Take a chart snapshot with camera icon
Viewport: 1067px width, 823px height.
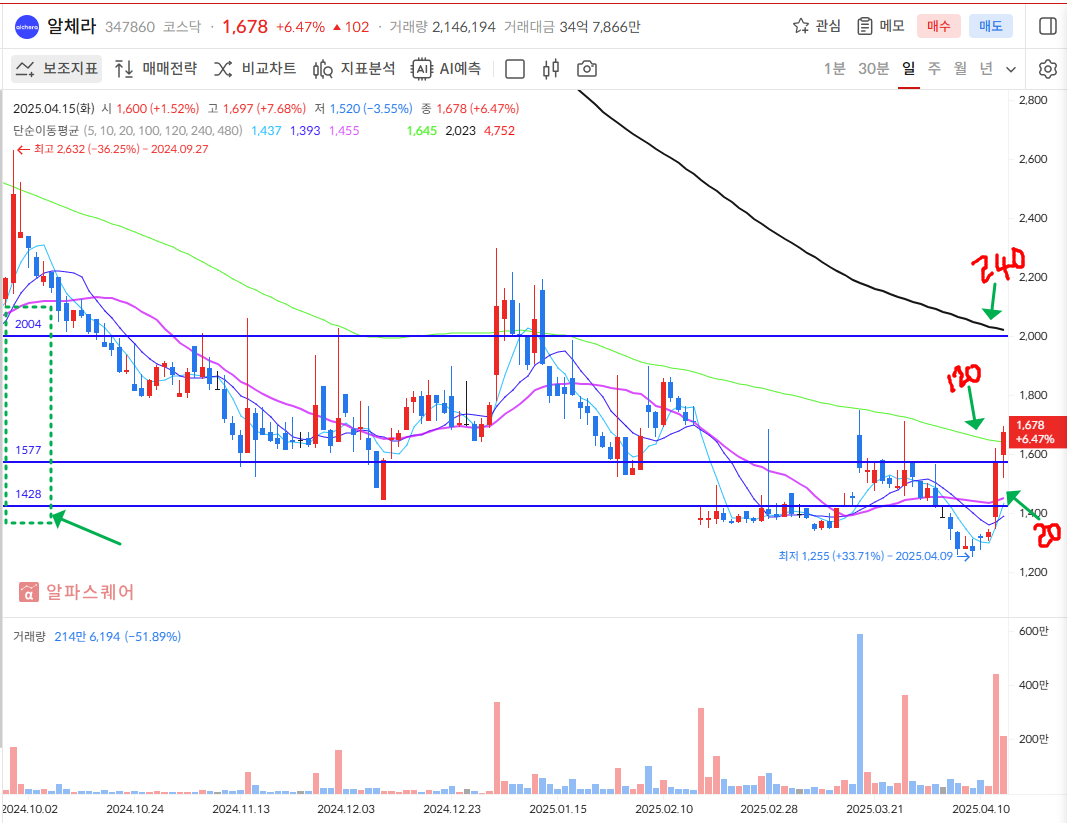tap(587, 69)
